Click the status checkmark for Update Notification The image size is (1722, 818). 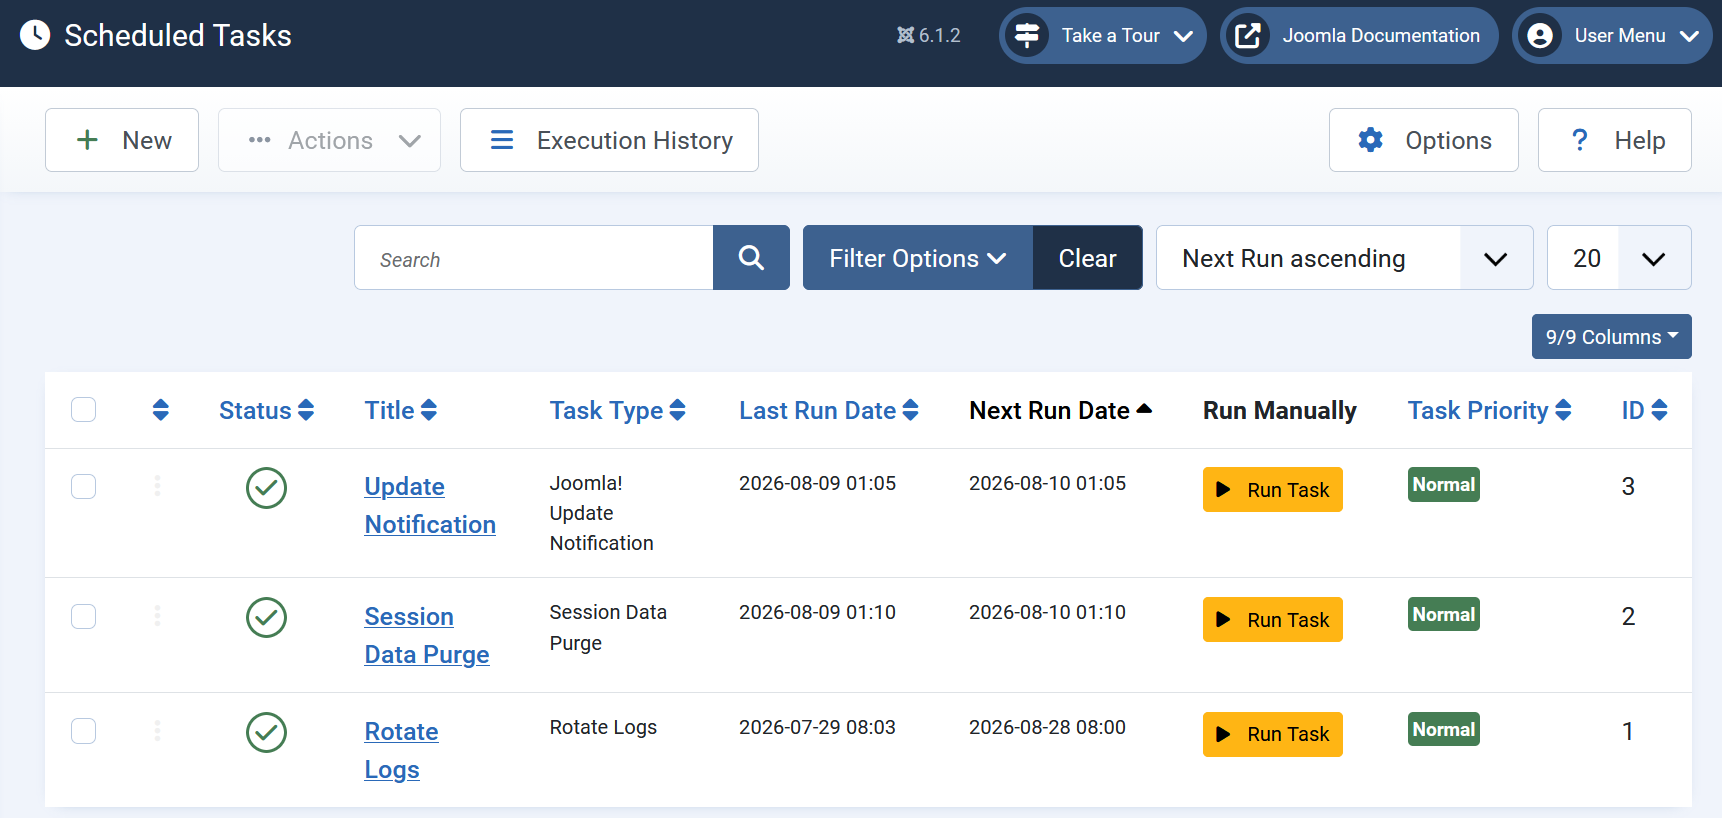point(266,488)
